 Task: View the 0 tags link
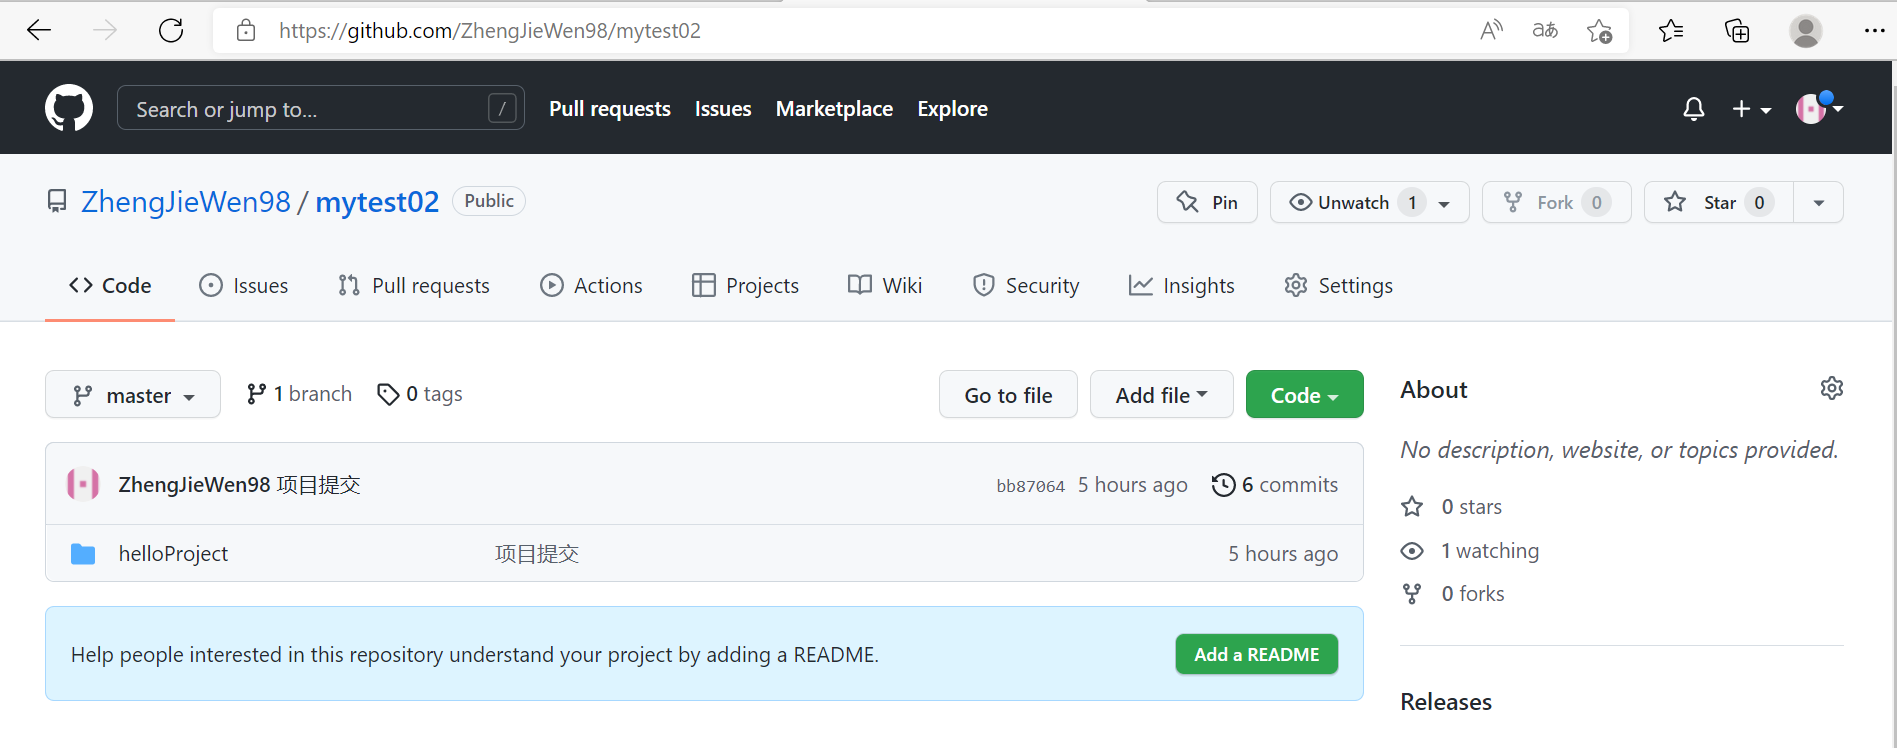(x=420, y=394)
